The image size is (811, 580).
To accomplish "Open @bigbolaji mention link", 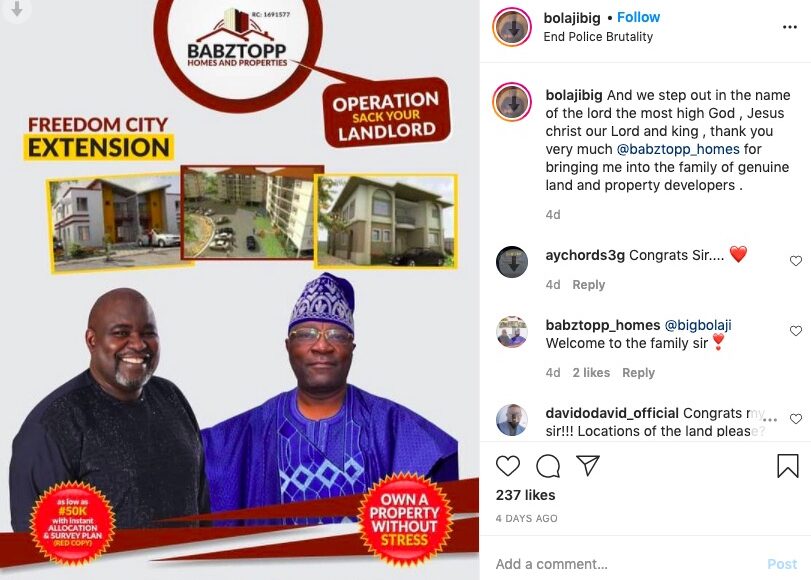I will coord(698,325).
